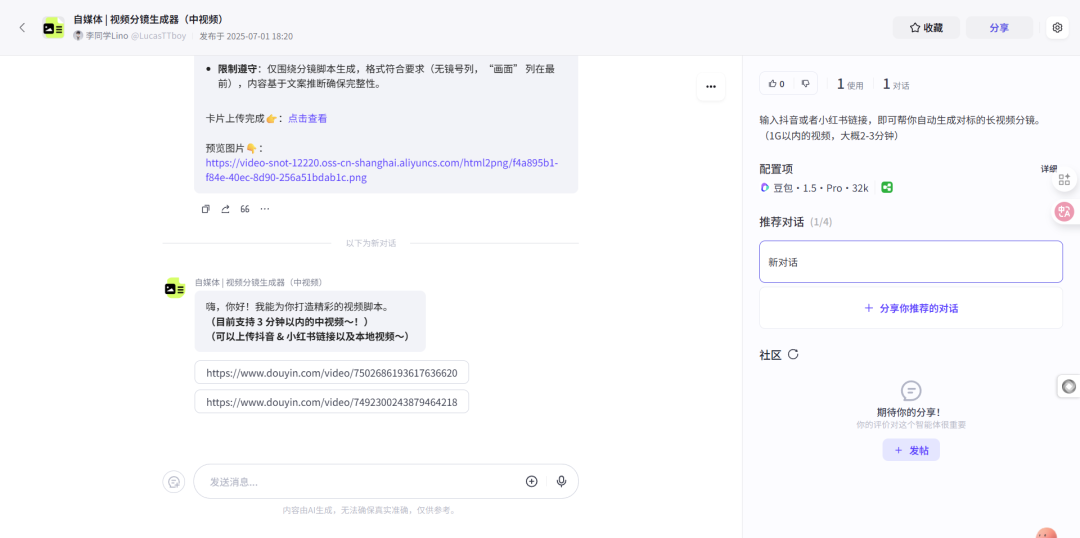Screen dimensions: 1080x538
Task: Open the 点击查看 link
Action: [307, 118]
